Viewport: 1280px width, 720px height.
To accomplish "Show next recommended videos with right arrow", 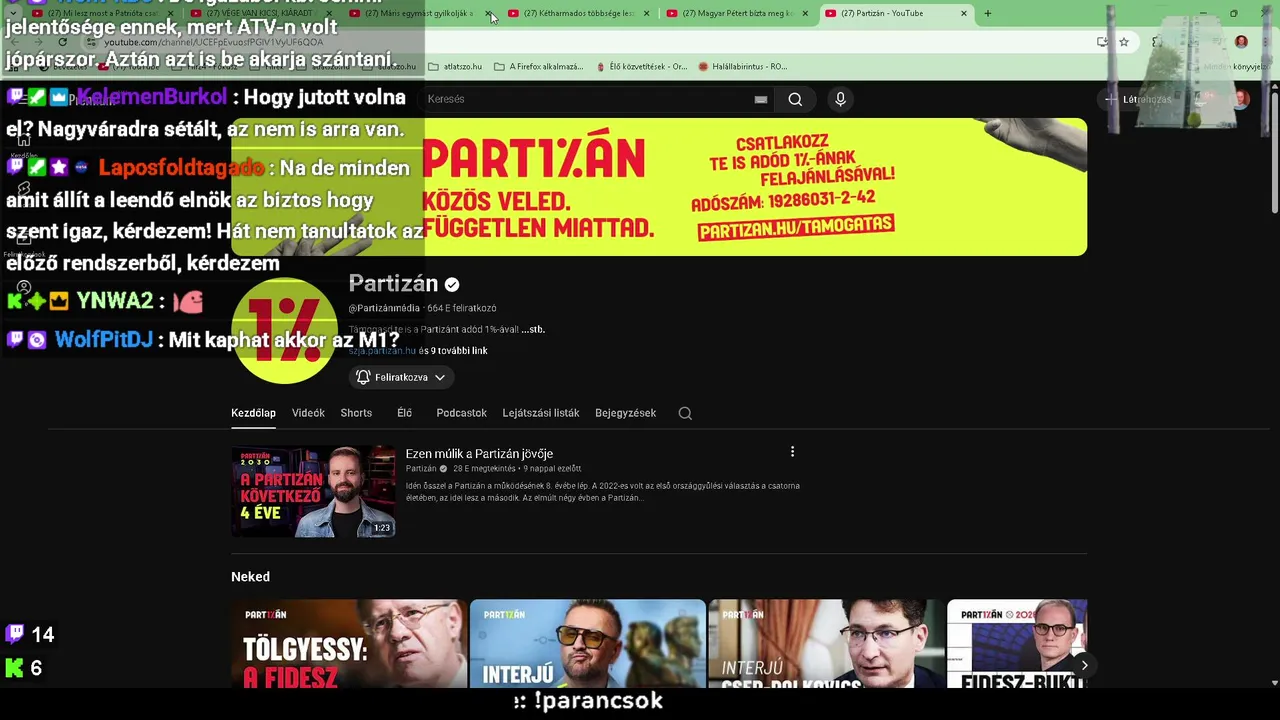I will tap(1084, 665).
